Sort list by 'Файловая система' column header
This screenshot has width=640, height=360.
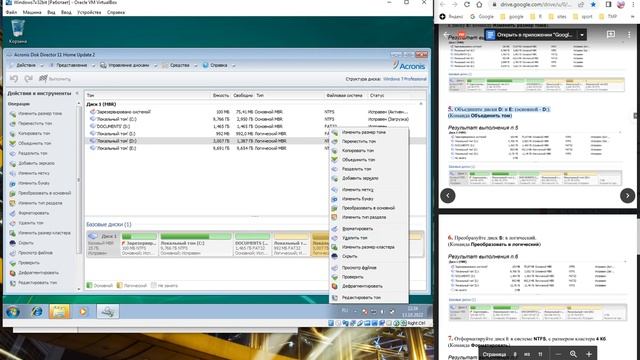tap(344, 96)
